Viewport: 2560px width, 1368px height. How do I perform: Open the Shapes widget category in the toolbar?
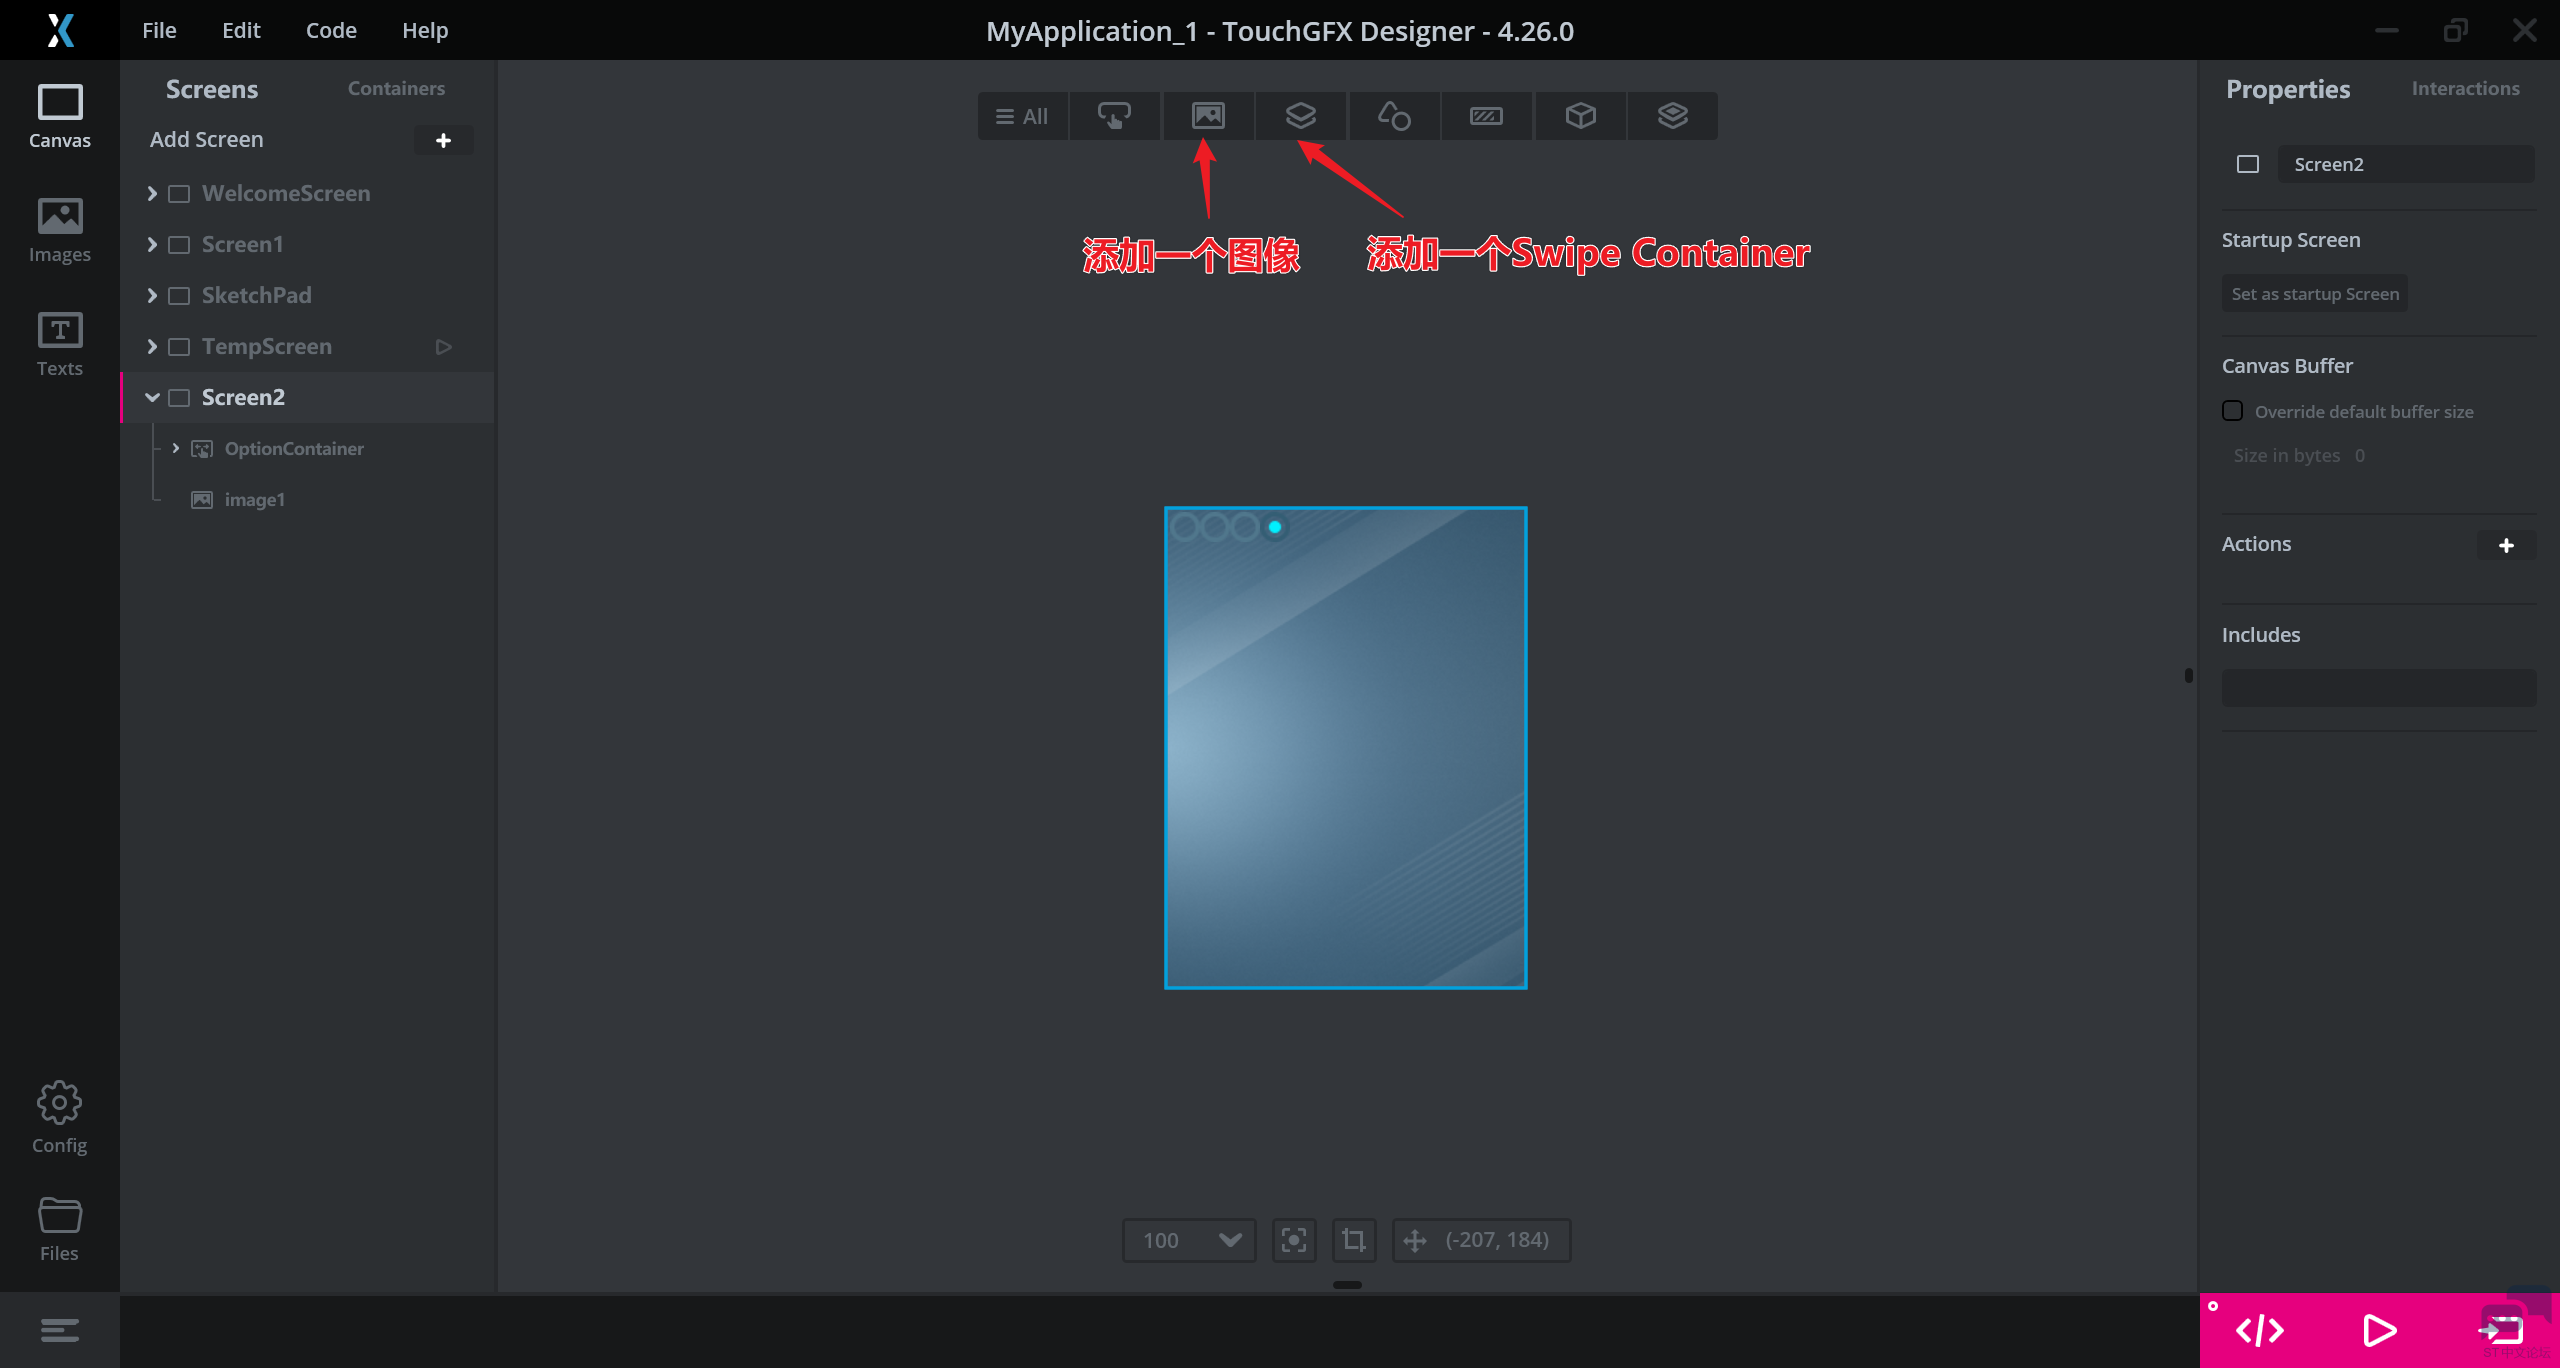[x=1394, y=116]
